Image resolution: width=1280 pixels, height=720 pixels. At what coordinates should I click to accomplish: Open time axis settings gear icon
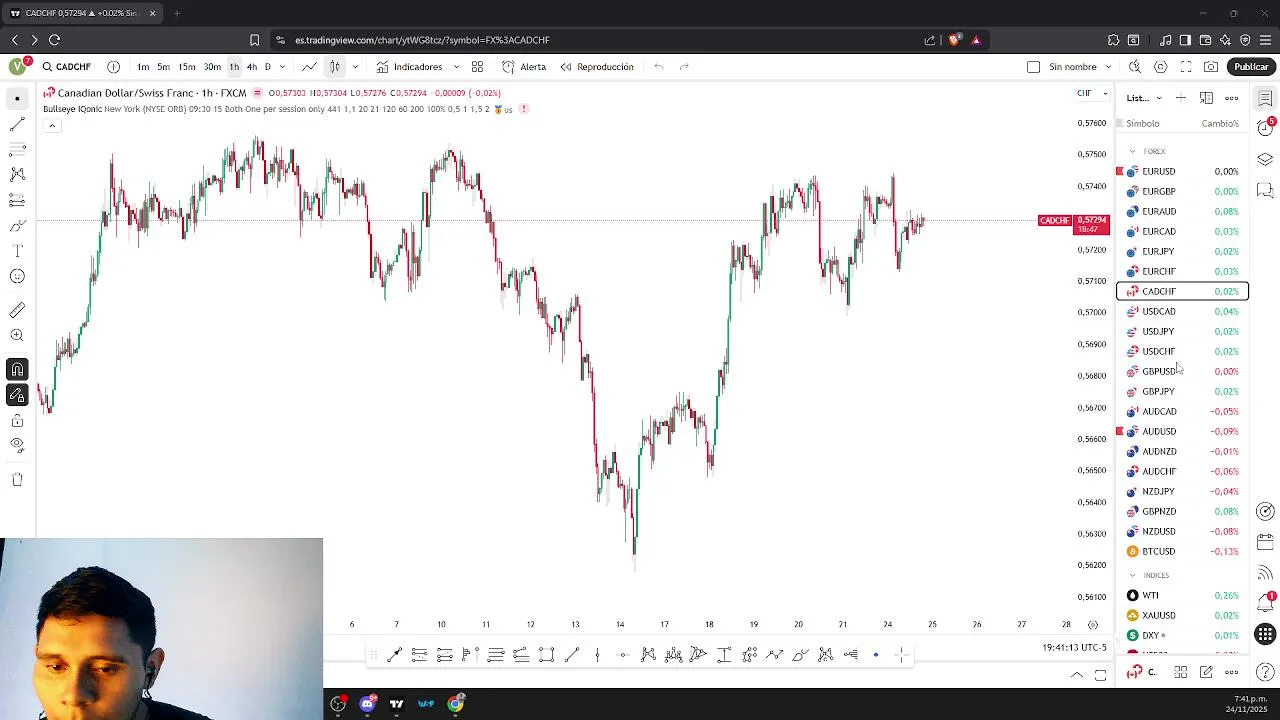(1093, 625)
